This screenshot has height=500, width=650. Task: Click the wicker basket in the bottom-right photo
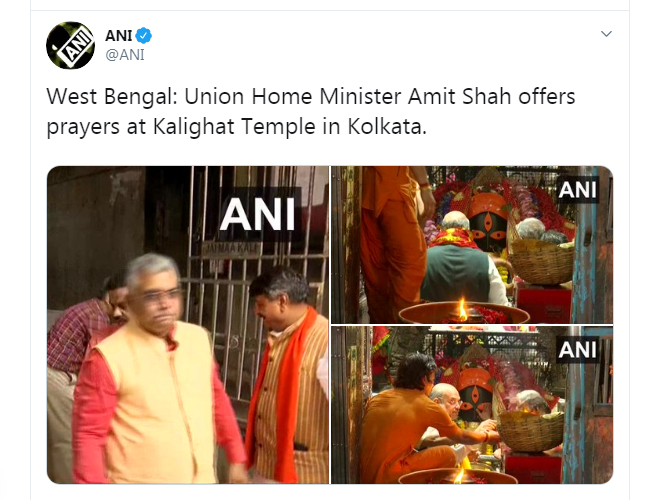point(531,431)
